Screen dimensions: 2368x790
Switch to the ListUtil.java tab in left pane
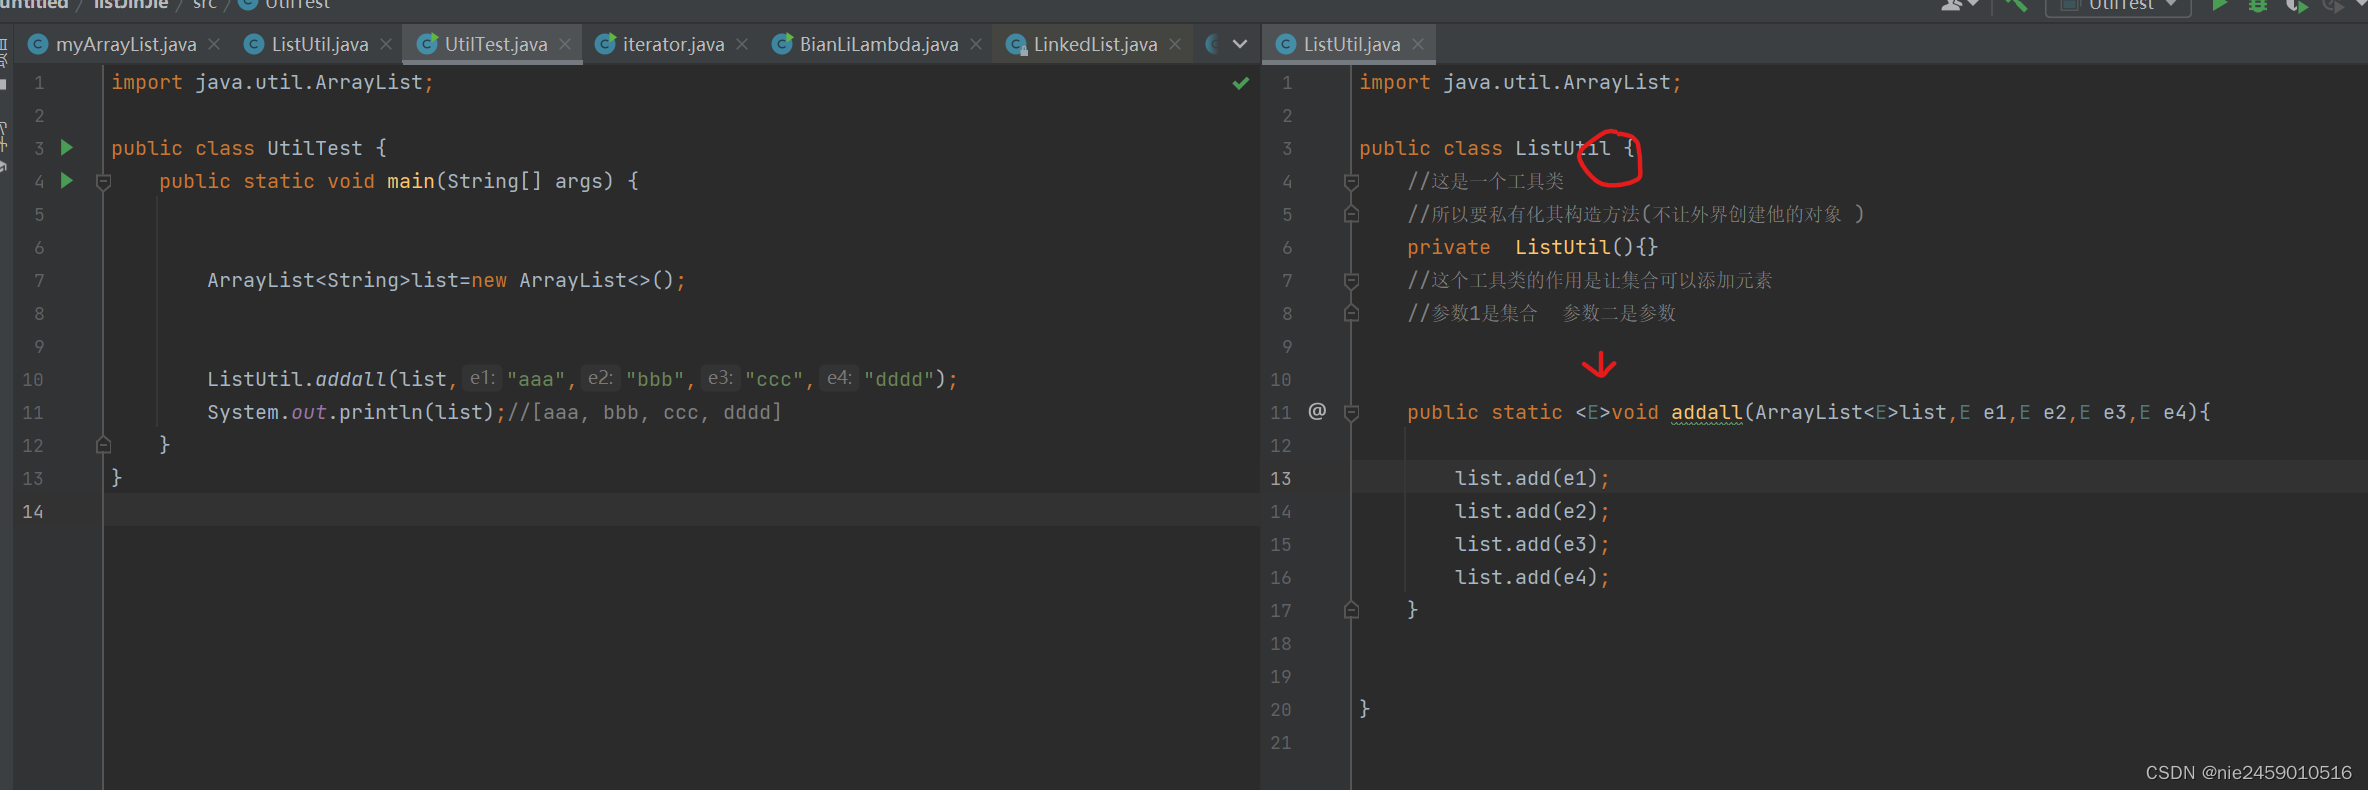click(x=320, y=44)
